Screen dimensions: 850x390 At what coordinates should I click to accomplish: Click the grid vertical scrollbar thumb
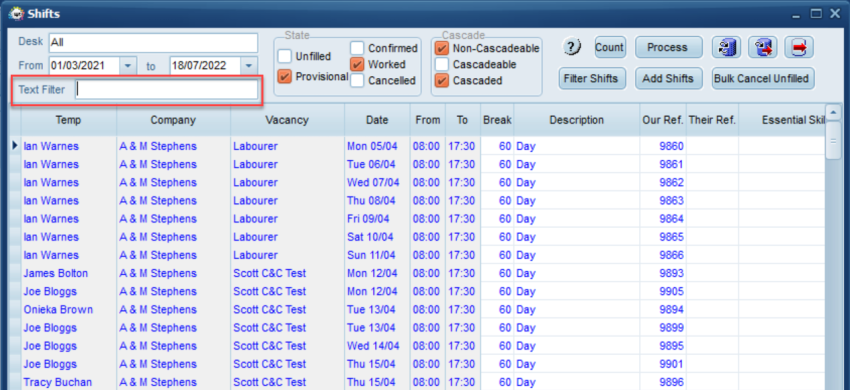pyautogui.click(x=833, y=140)
